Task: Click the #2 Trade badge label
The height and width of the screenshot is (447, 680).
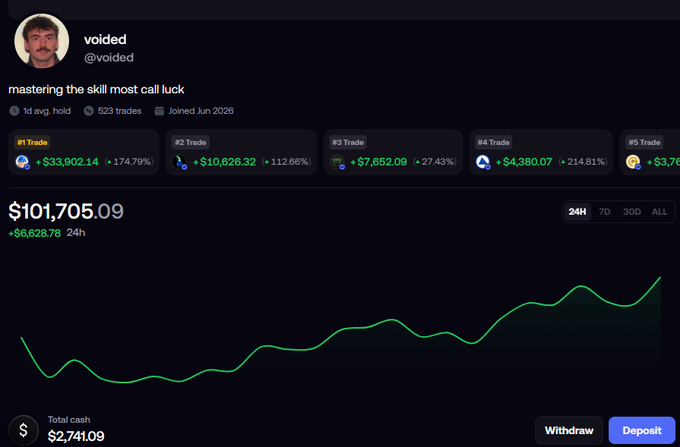Action: pos(190,142)
